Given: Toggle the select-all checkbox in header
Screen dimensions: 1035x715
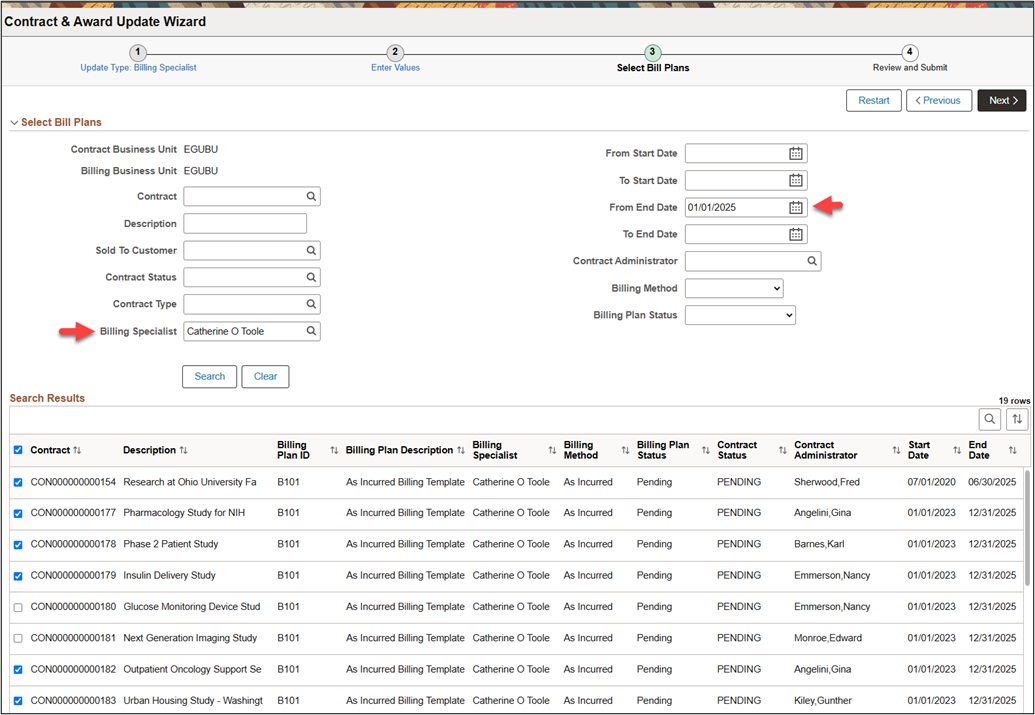Looking at the screenshot, I should (18, 450).
